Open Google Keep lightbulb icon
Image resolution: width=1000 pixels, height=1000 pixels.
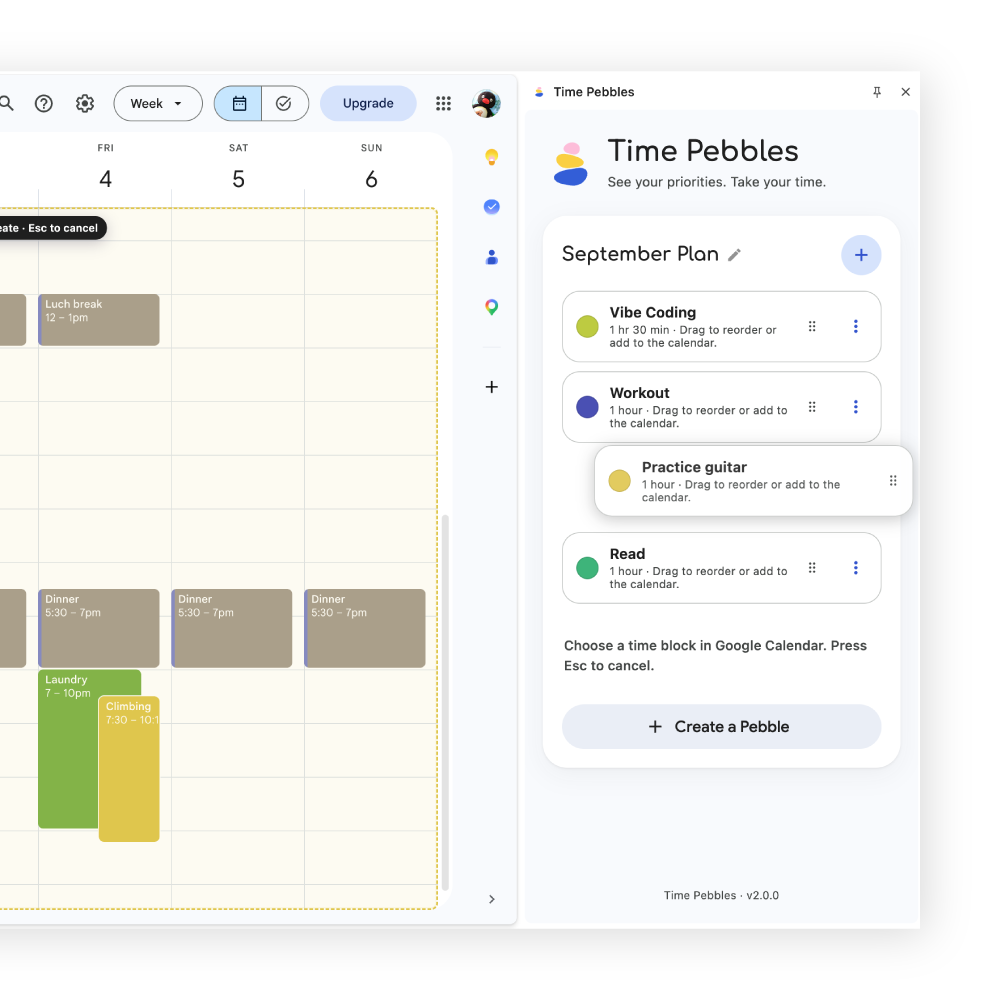tap(491, 157)
